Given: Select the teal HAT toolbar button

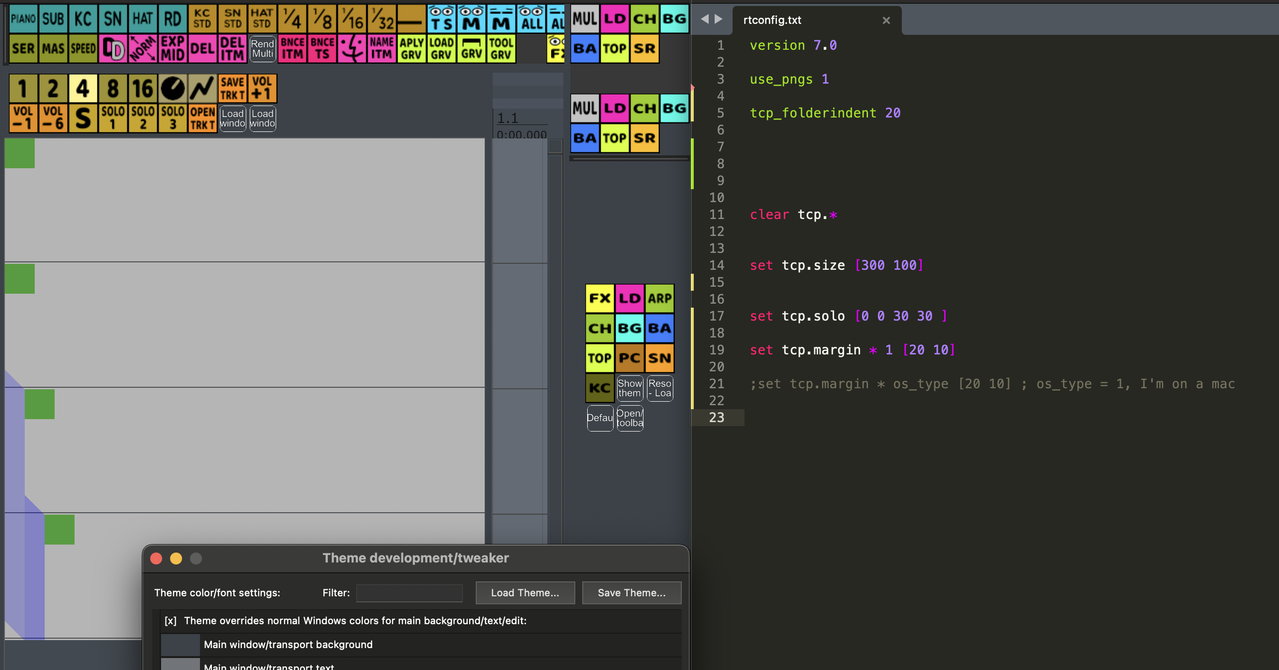Looking at the screenshot, I should click(143, 18).
